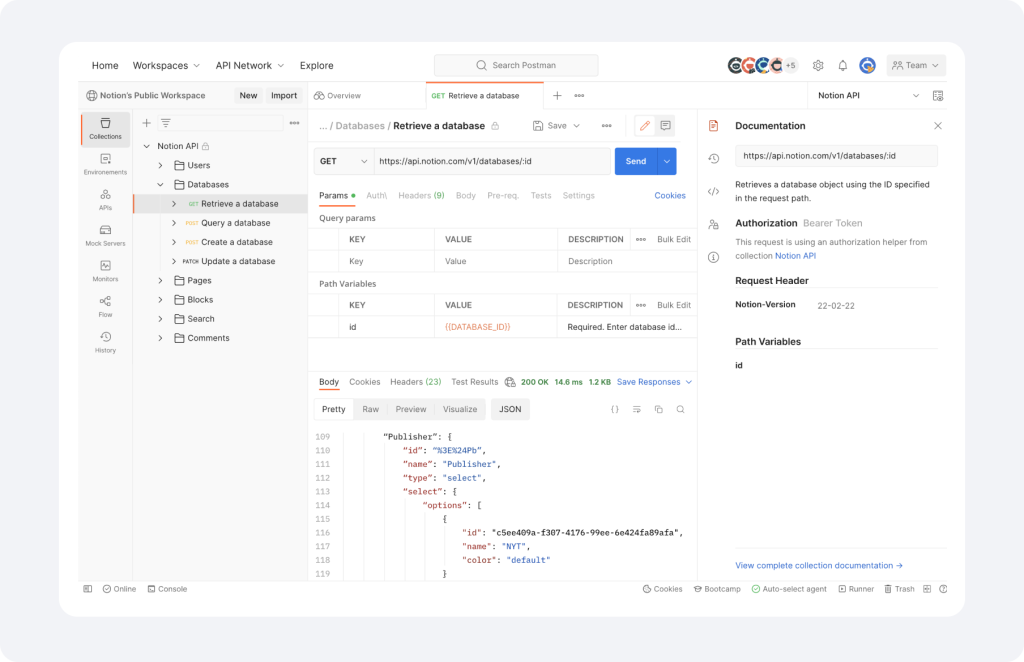Expand the Users folder
This screenshot has width=1024, height=662.
click(161, 166)
